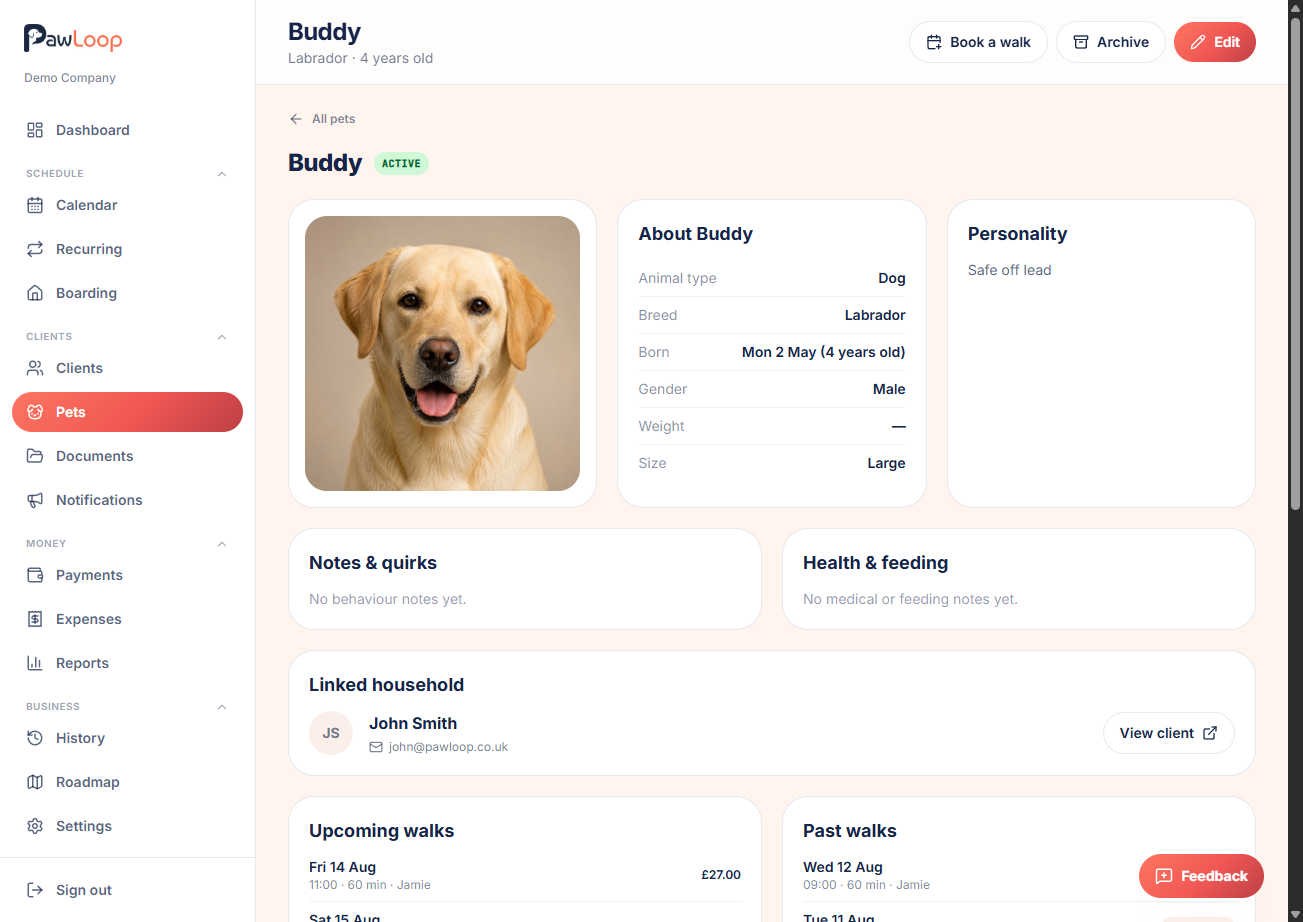
Task: Click the Safe off lead personality text
Action: click(1009, 270)
